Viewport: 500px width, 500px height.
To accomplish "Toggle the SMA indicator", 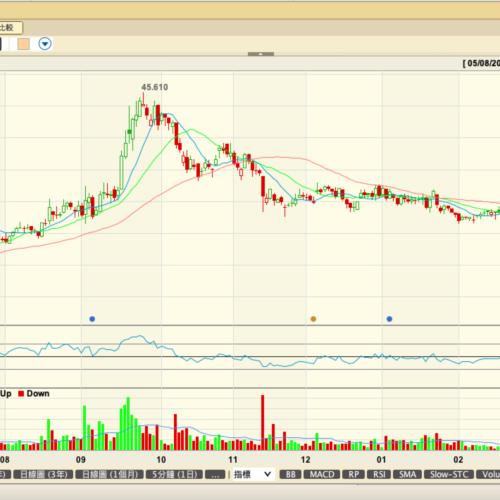I will click(407, 474).
